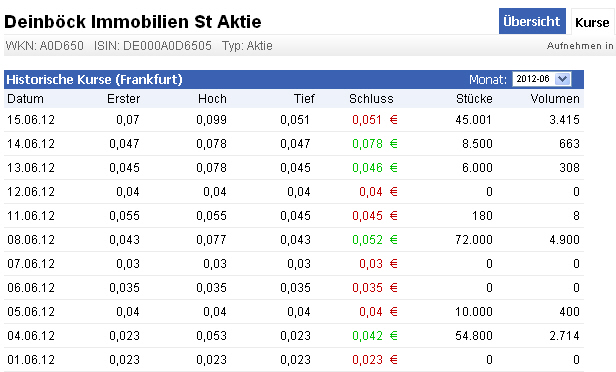Click the Aufnehmen in link
616x372 pixels.
tap(580, 46)
